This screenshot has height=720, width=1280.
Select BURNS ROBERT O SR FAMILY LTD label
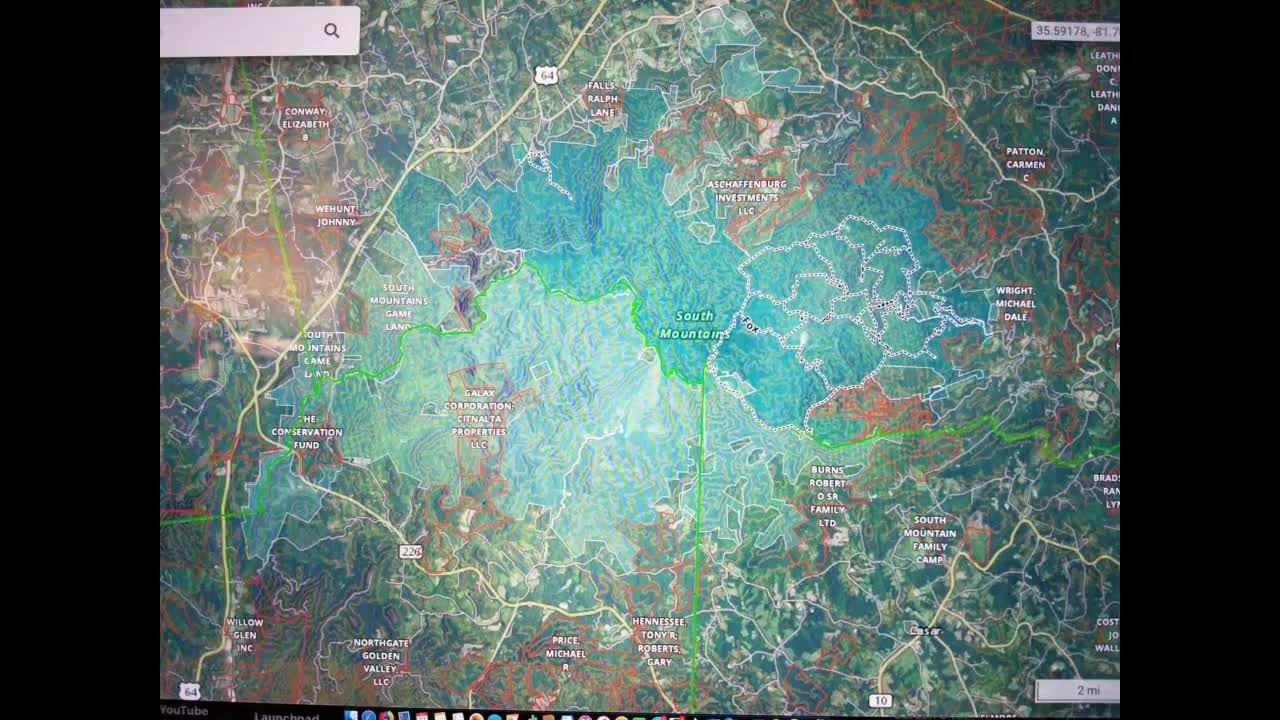tap(827, 496)
